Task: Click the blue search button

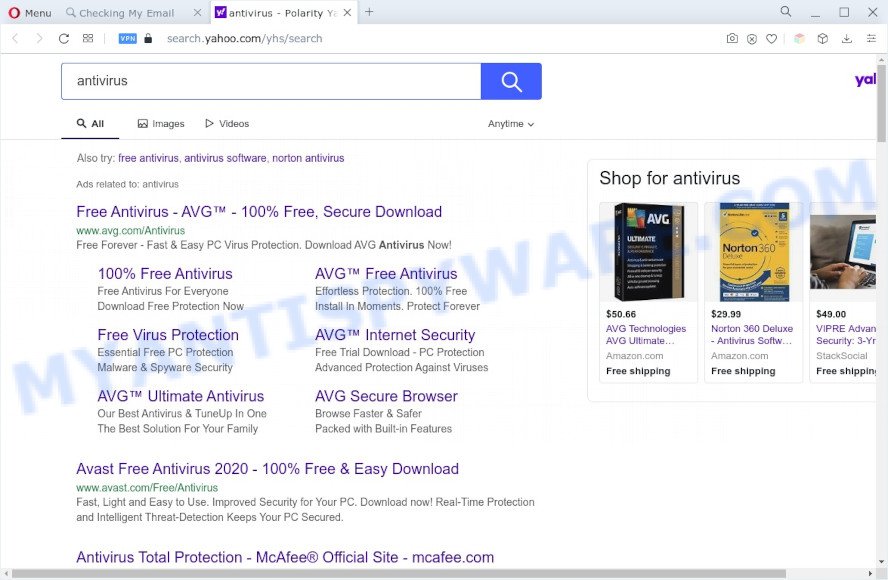Action: coord(511,81)
